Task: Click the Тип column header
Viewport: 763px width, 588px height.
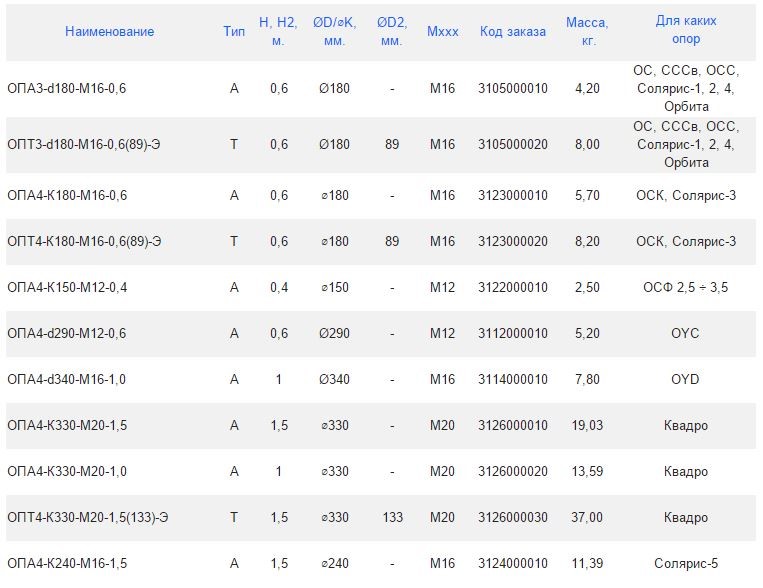Action: 234,31
